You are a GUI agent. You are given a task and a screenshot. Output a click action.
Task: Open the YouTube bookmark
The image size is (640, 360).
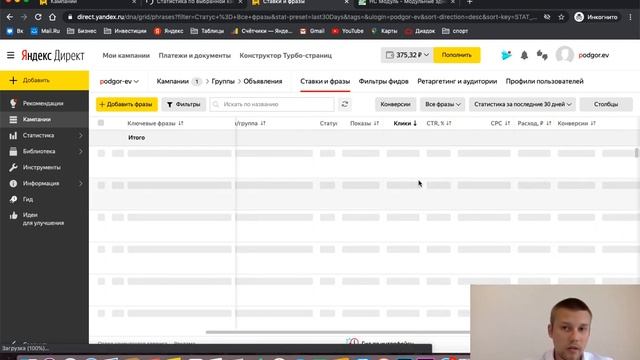(348, 31)
